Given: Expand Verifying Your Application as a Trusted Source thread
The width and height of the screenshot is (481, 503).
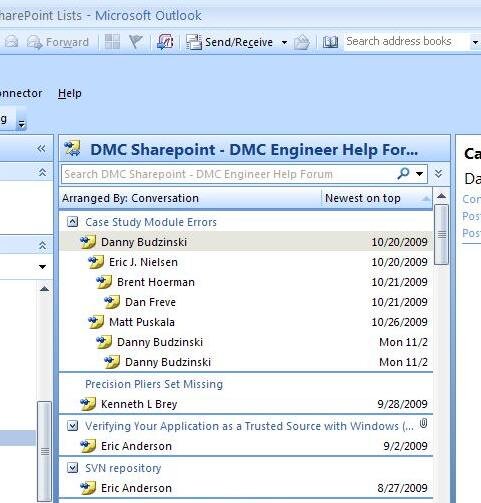Looking at the screenshot, I should point(73,426).
